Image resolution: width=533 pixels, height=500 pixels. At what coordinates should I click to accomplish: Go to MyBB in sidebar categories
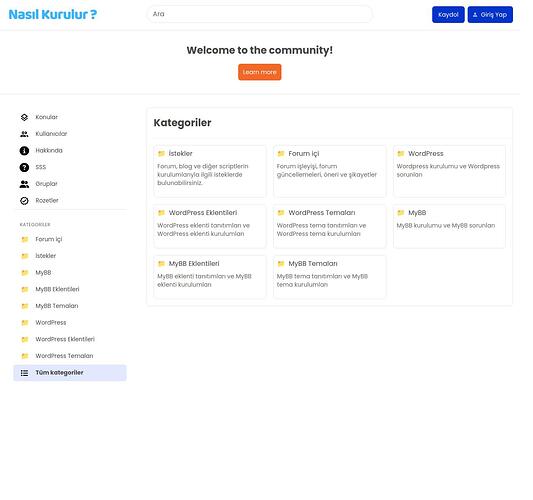pyautogui.click(x=70, y=273)
